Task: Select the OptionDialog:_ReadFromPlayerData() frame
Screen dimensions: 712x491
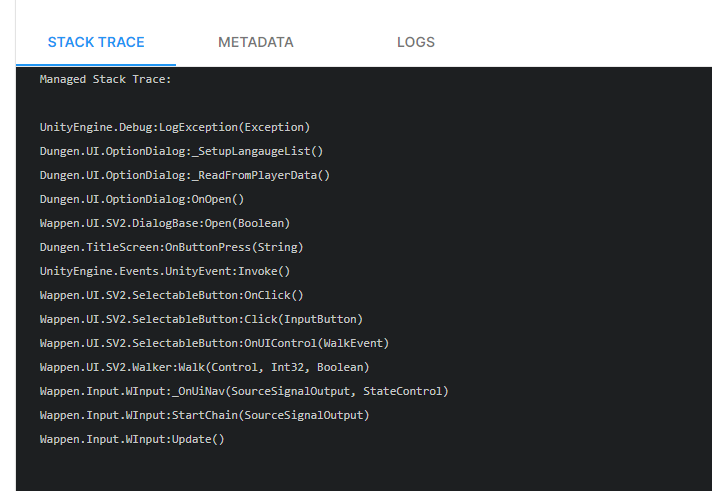Action: [x=185, y=175]
